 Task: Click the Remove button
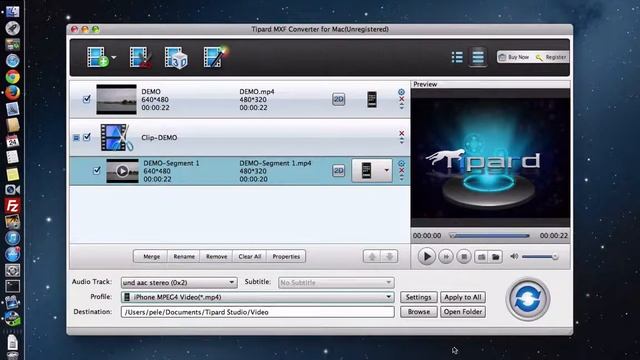[216, 256]
